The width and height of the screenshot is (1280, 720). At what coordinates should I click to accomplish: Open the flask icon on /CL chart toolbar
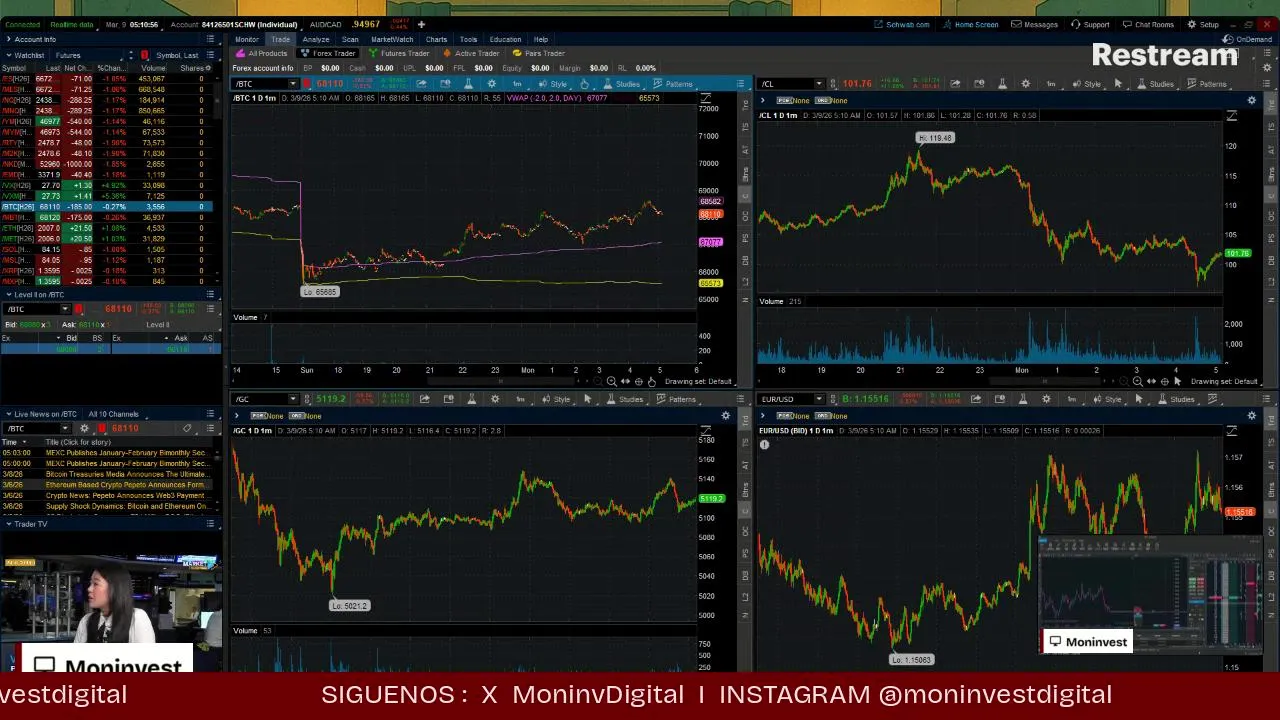pyautogui.click(x=1002, y=84)
